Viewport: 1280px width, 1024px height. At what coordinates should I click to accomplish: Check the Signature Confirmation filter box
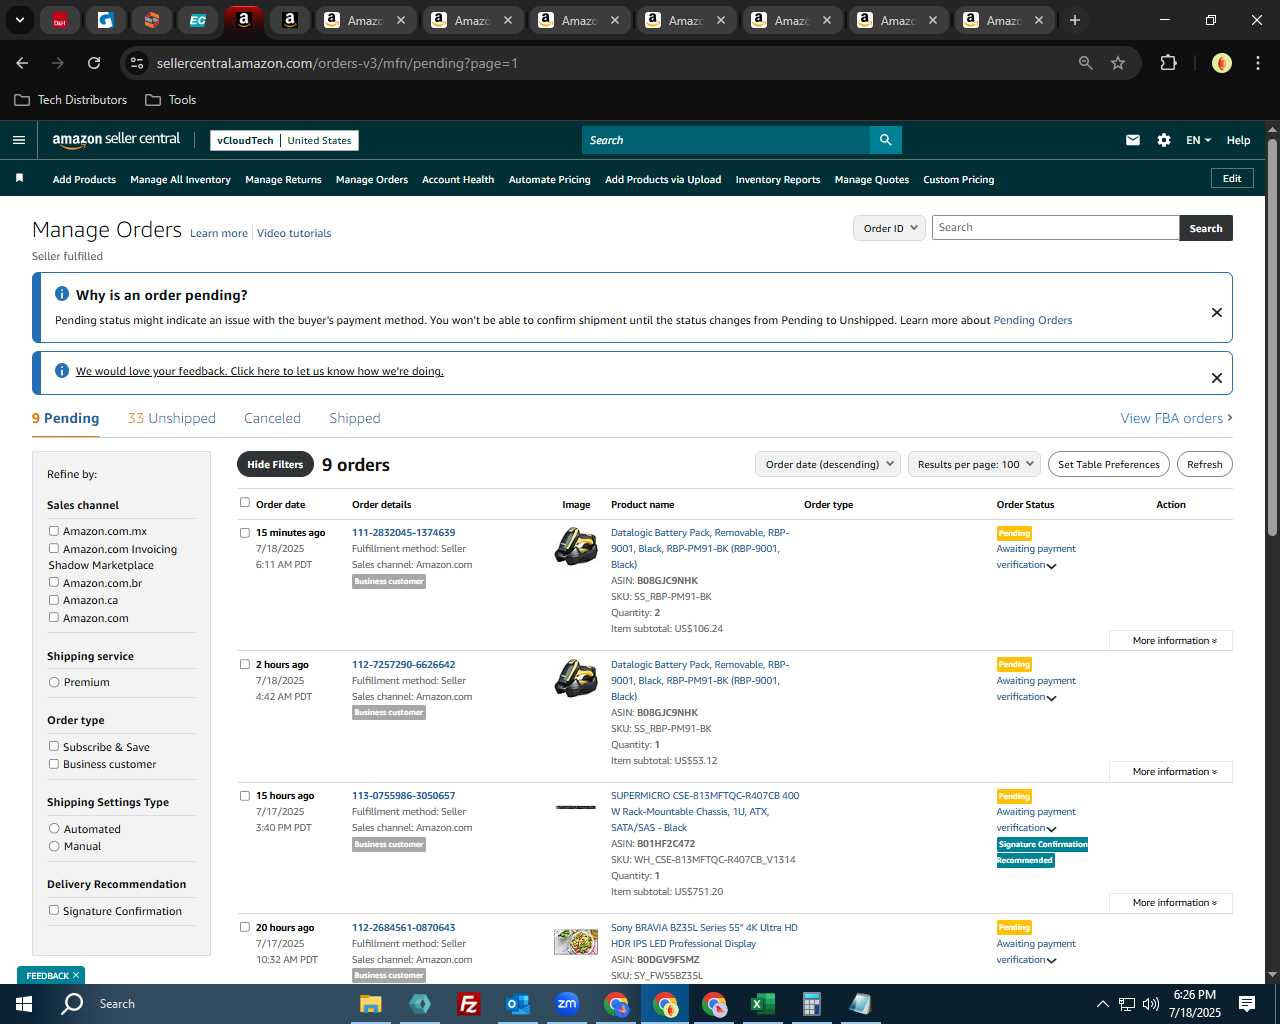(x=54, y=910)
